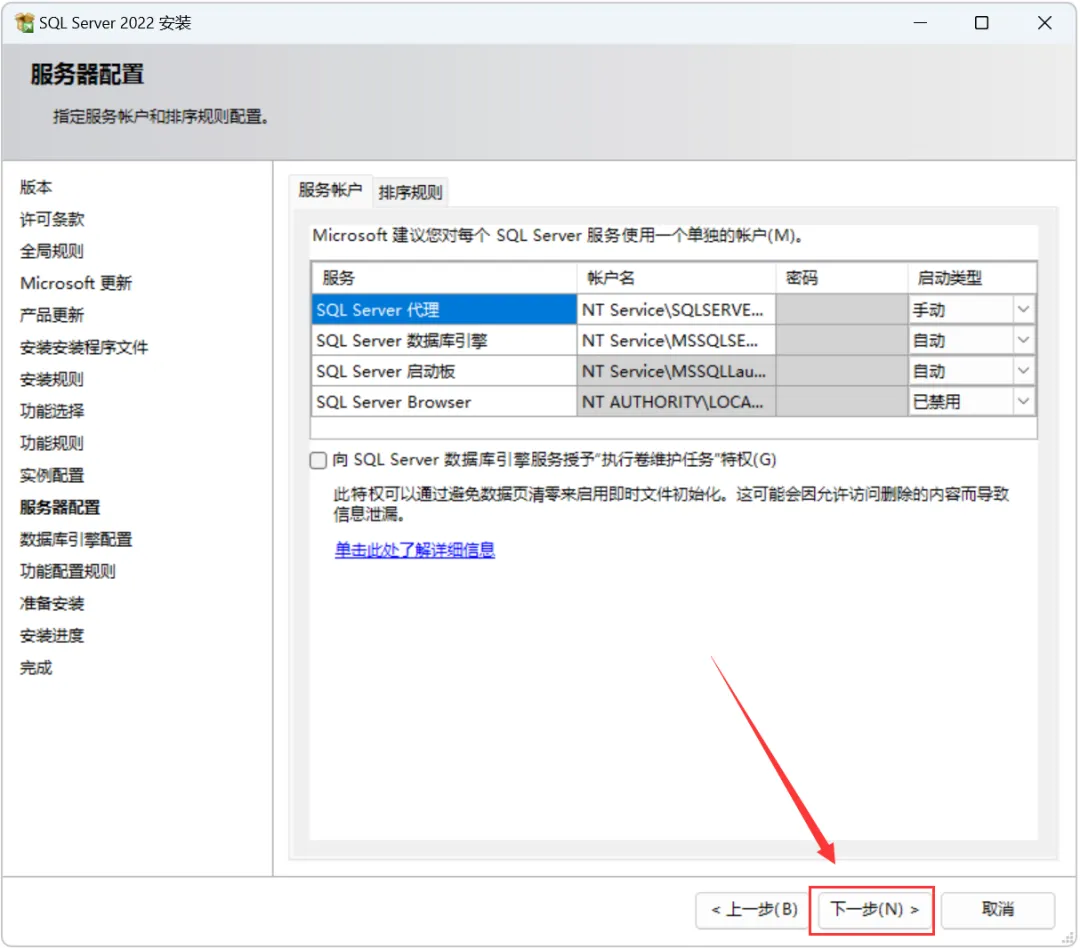Click the 帐户名 column header
Image resolution: width=1080 pixels, height=949 pixels.
coord(676,278)
